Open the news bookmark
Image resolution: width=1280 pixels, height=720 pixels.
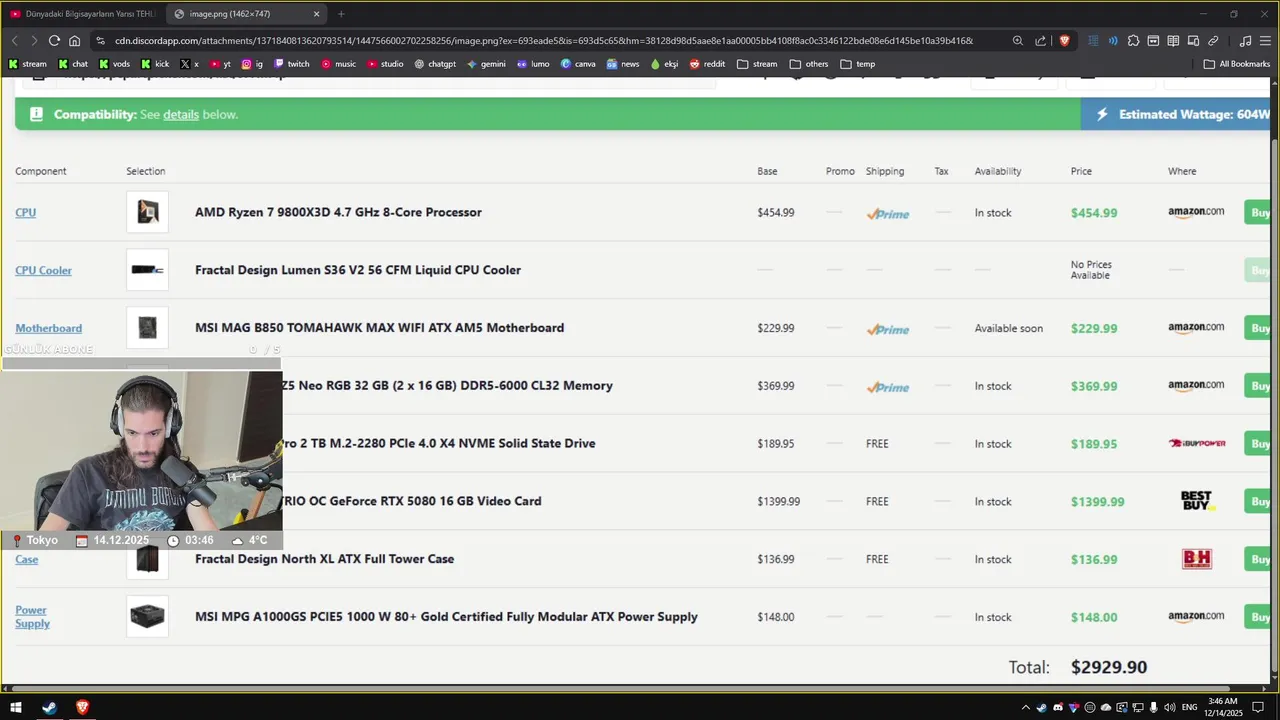coord(622,64)
